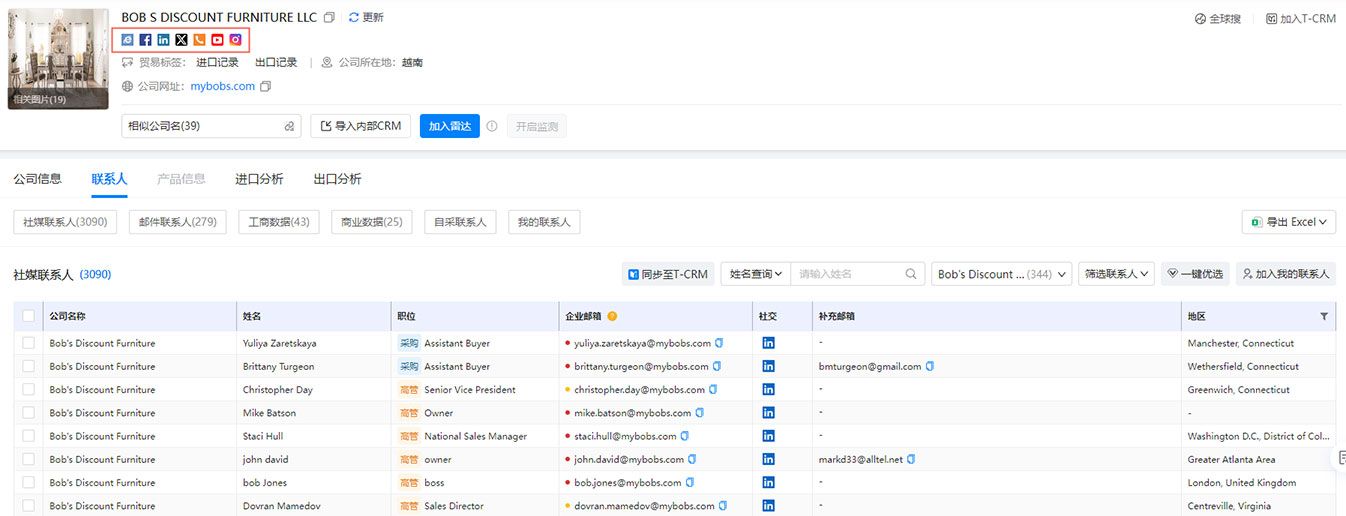Image resolution: width=1346 pixels, height=516 pixels.
Task: Copy bmturgeon@gmail.com with its copy icon
Action: coord(930,367)
